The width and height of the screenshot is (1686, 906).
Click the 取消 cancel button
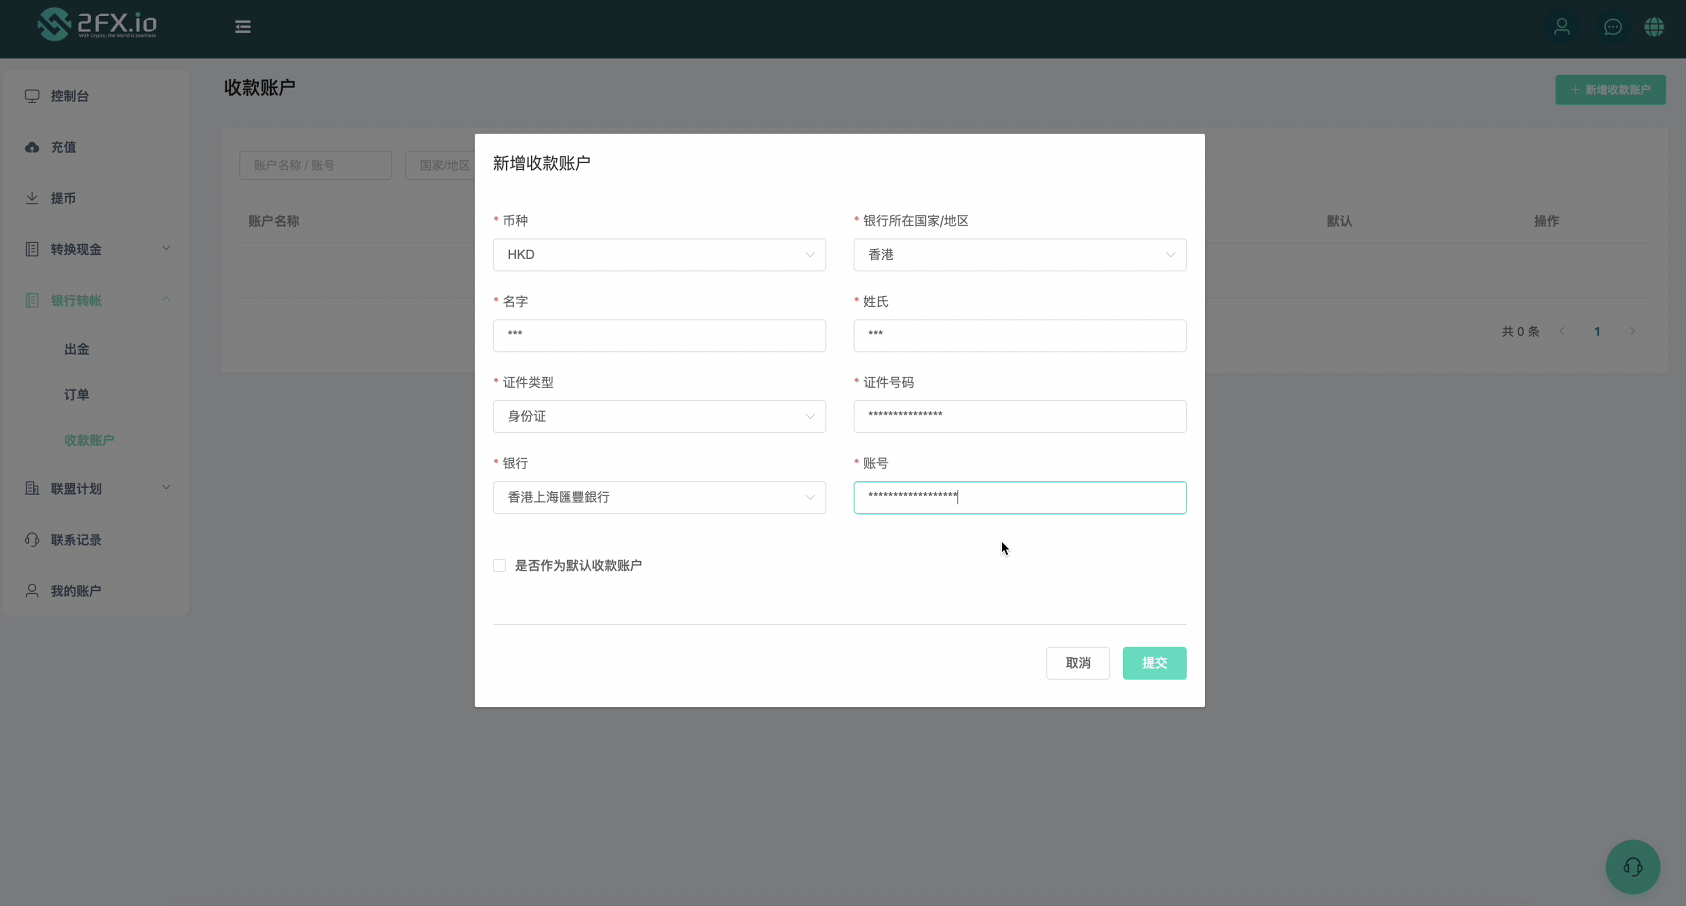tap(1077, 663)
